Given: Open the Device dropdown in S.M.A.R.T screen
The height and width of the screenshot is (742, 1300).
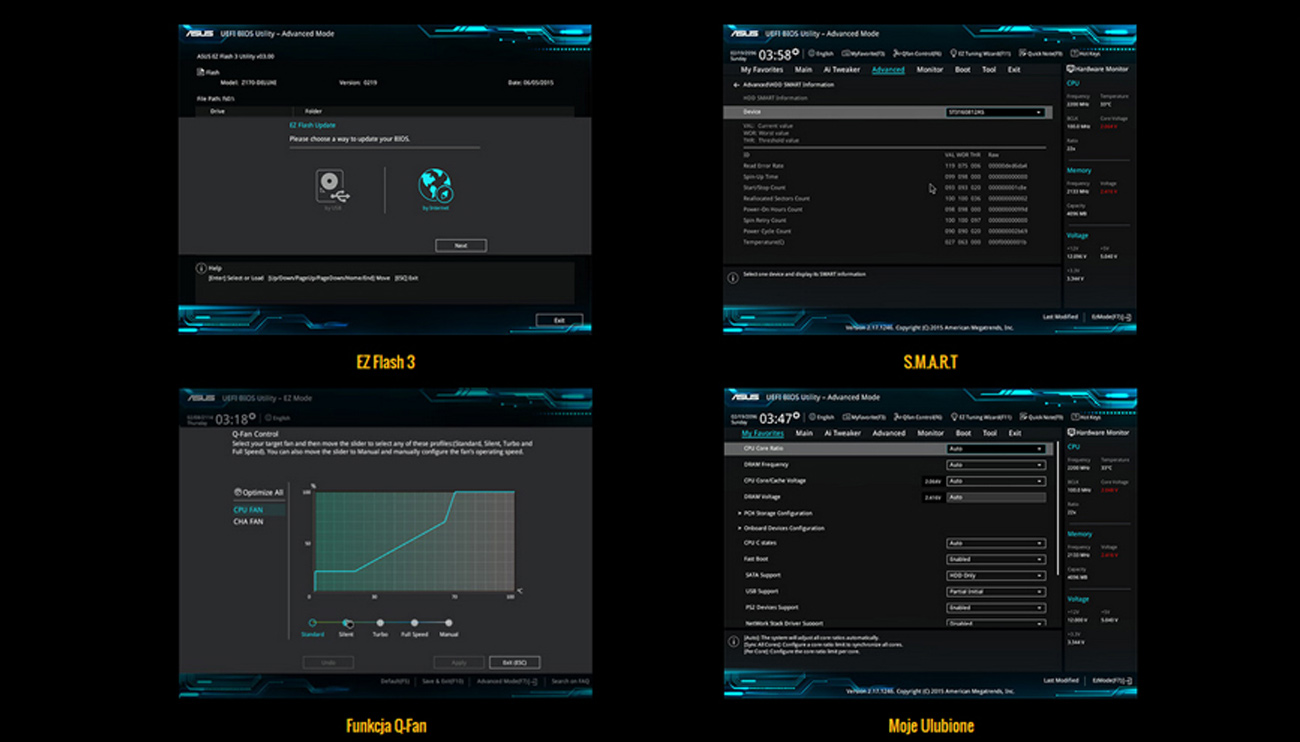Looking at the screenshot, I should point(995,113).
